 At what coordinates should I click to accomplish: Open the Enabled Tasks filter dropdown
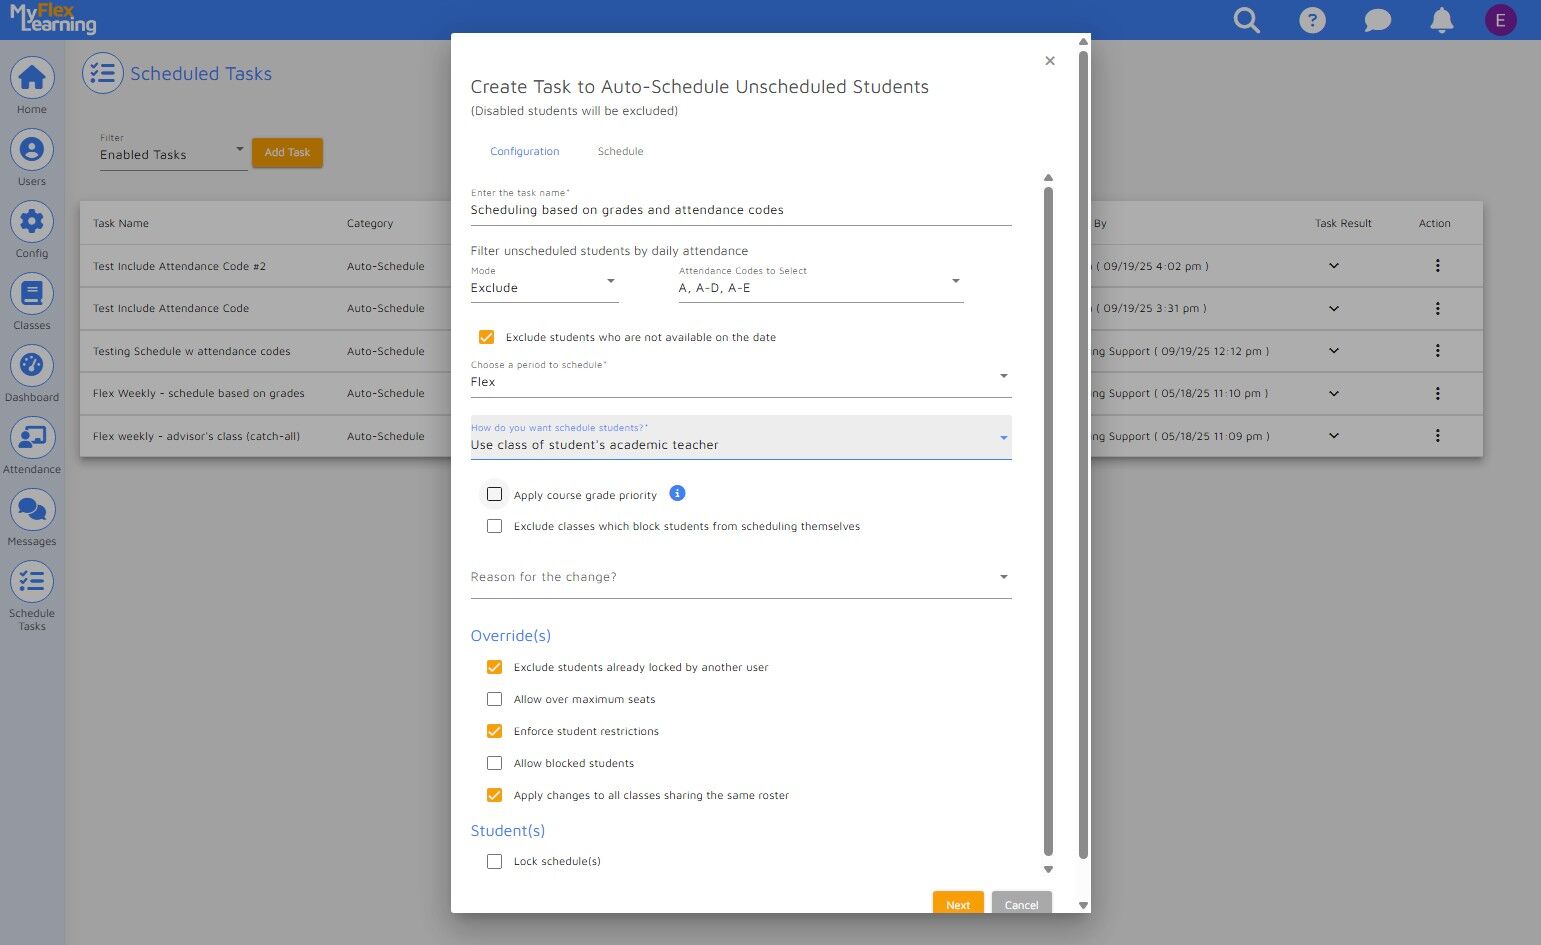[173, 151]
